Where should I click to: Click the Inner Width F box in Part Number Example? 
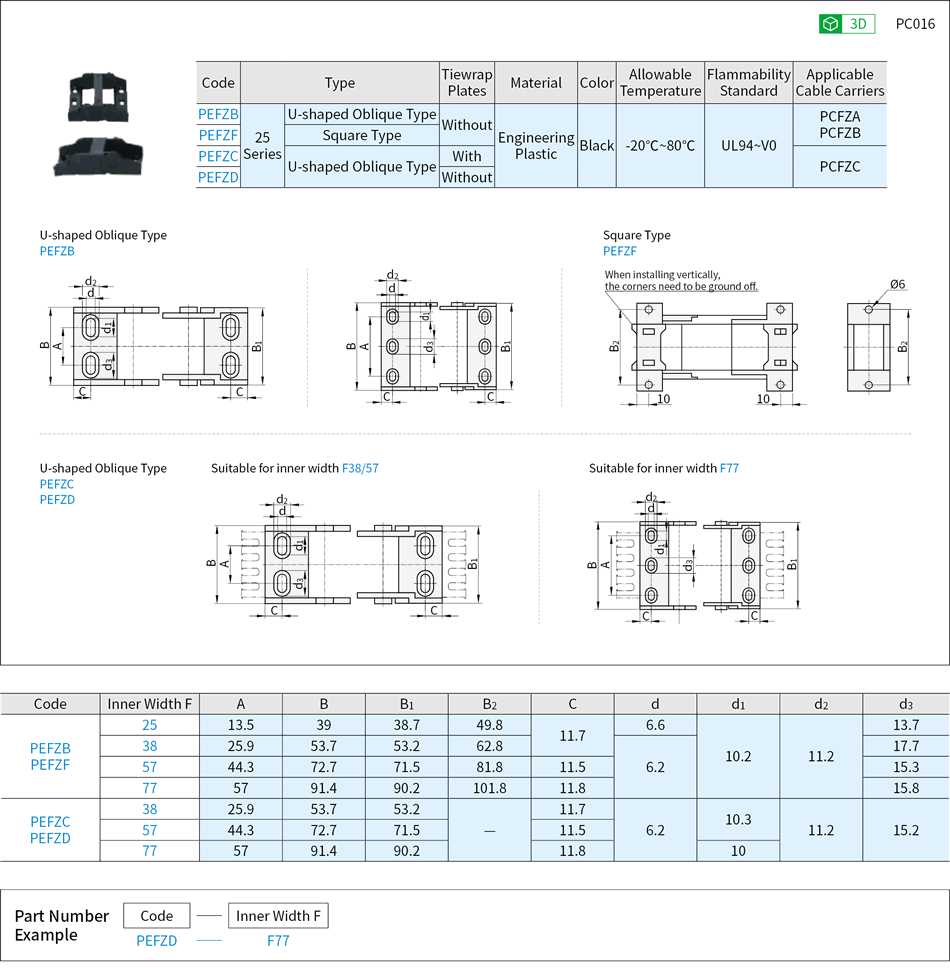click(x=278, y=916)
